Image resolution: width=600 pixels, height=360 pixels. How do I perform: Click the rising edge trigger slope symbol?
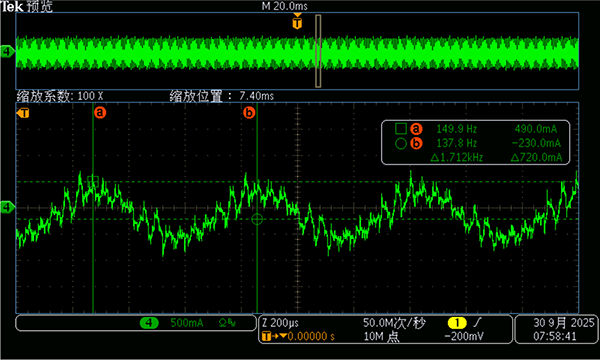coord(478,323)
